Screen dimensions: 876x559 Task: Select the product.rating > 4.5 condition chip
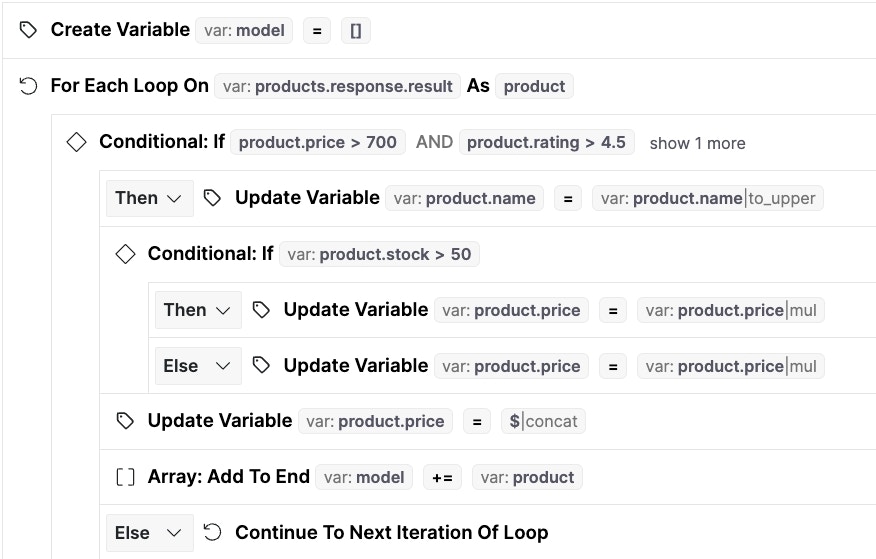pyautogui.click(x=546, y=142)
